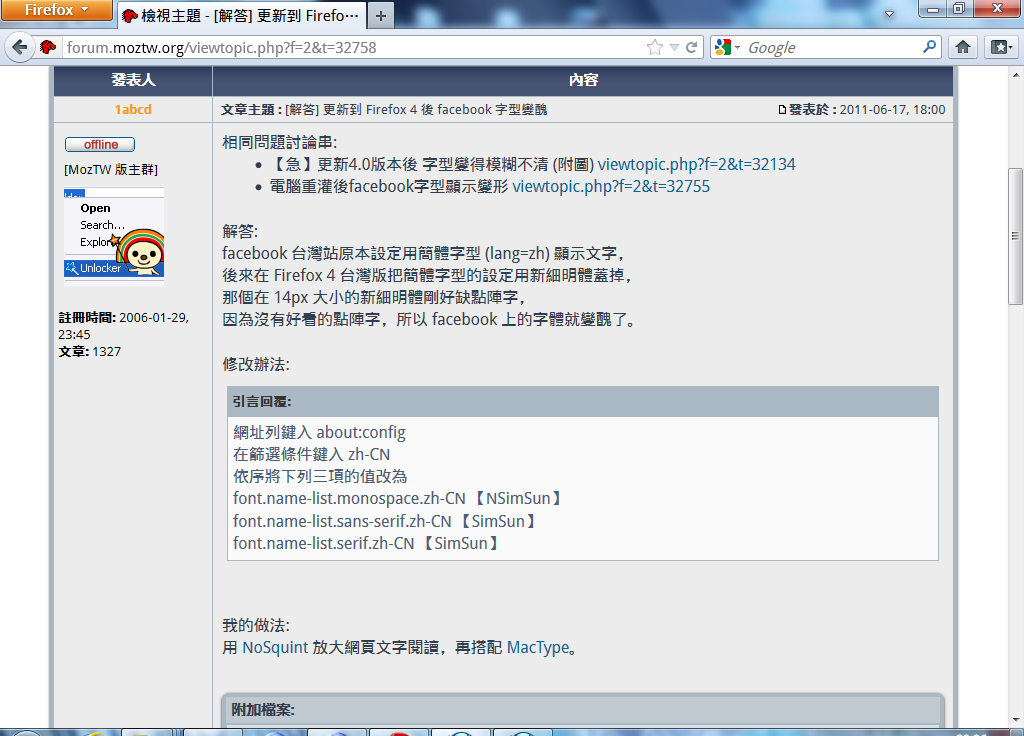This screenshot has width=1024, height=736.
Task: Click the post date 2011-06-17, 18:00
Action: (892, 110)
